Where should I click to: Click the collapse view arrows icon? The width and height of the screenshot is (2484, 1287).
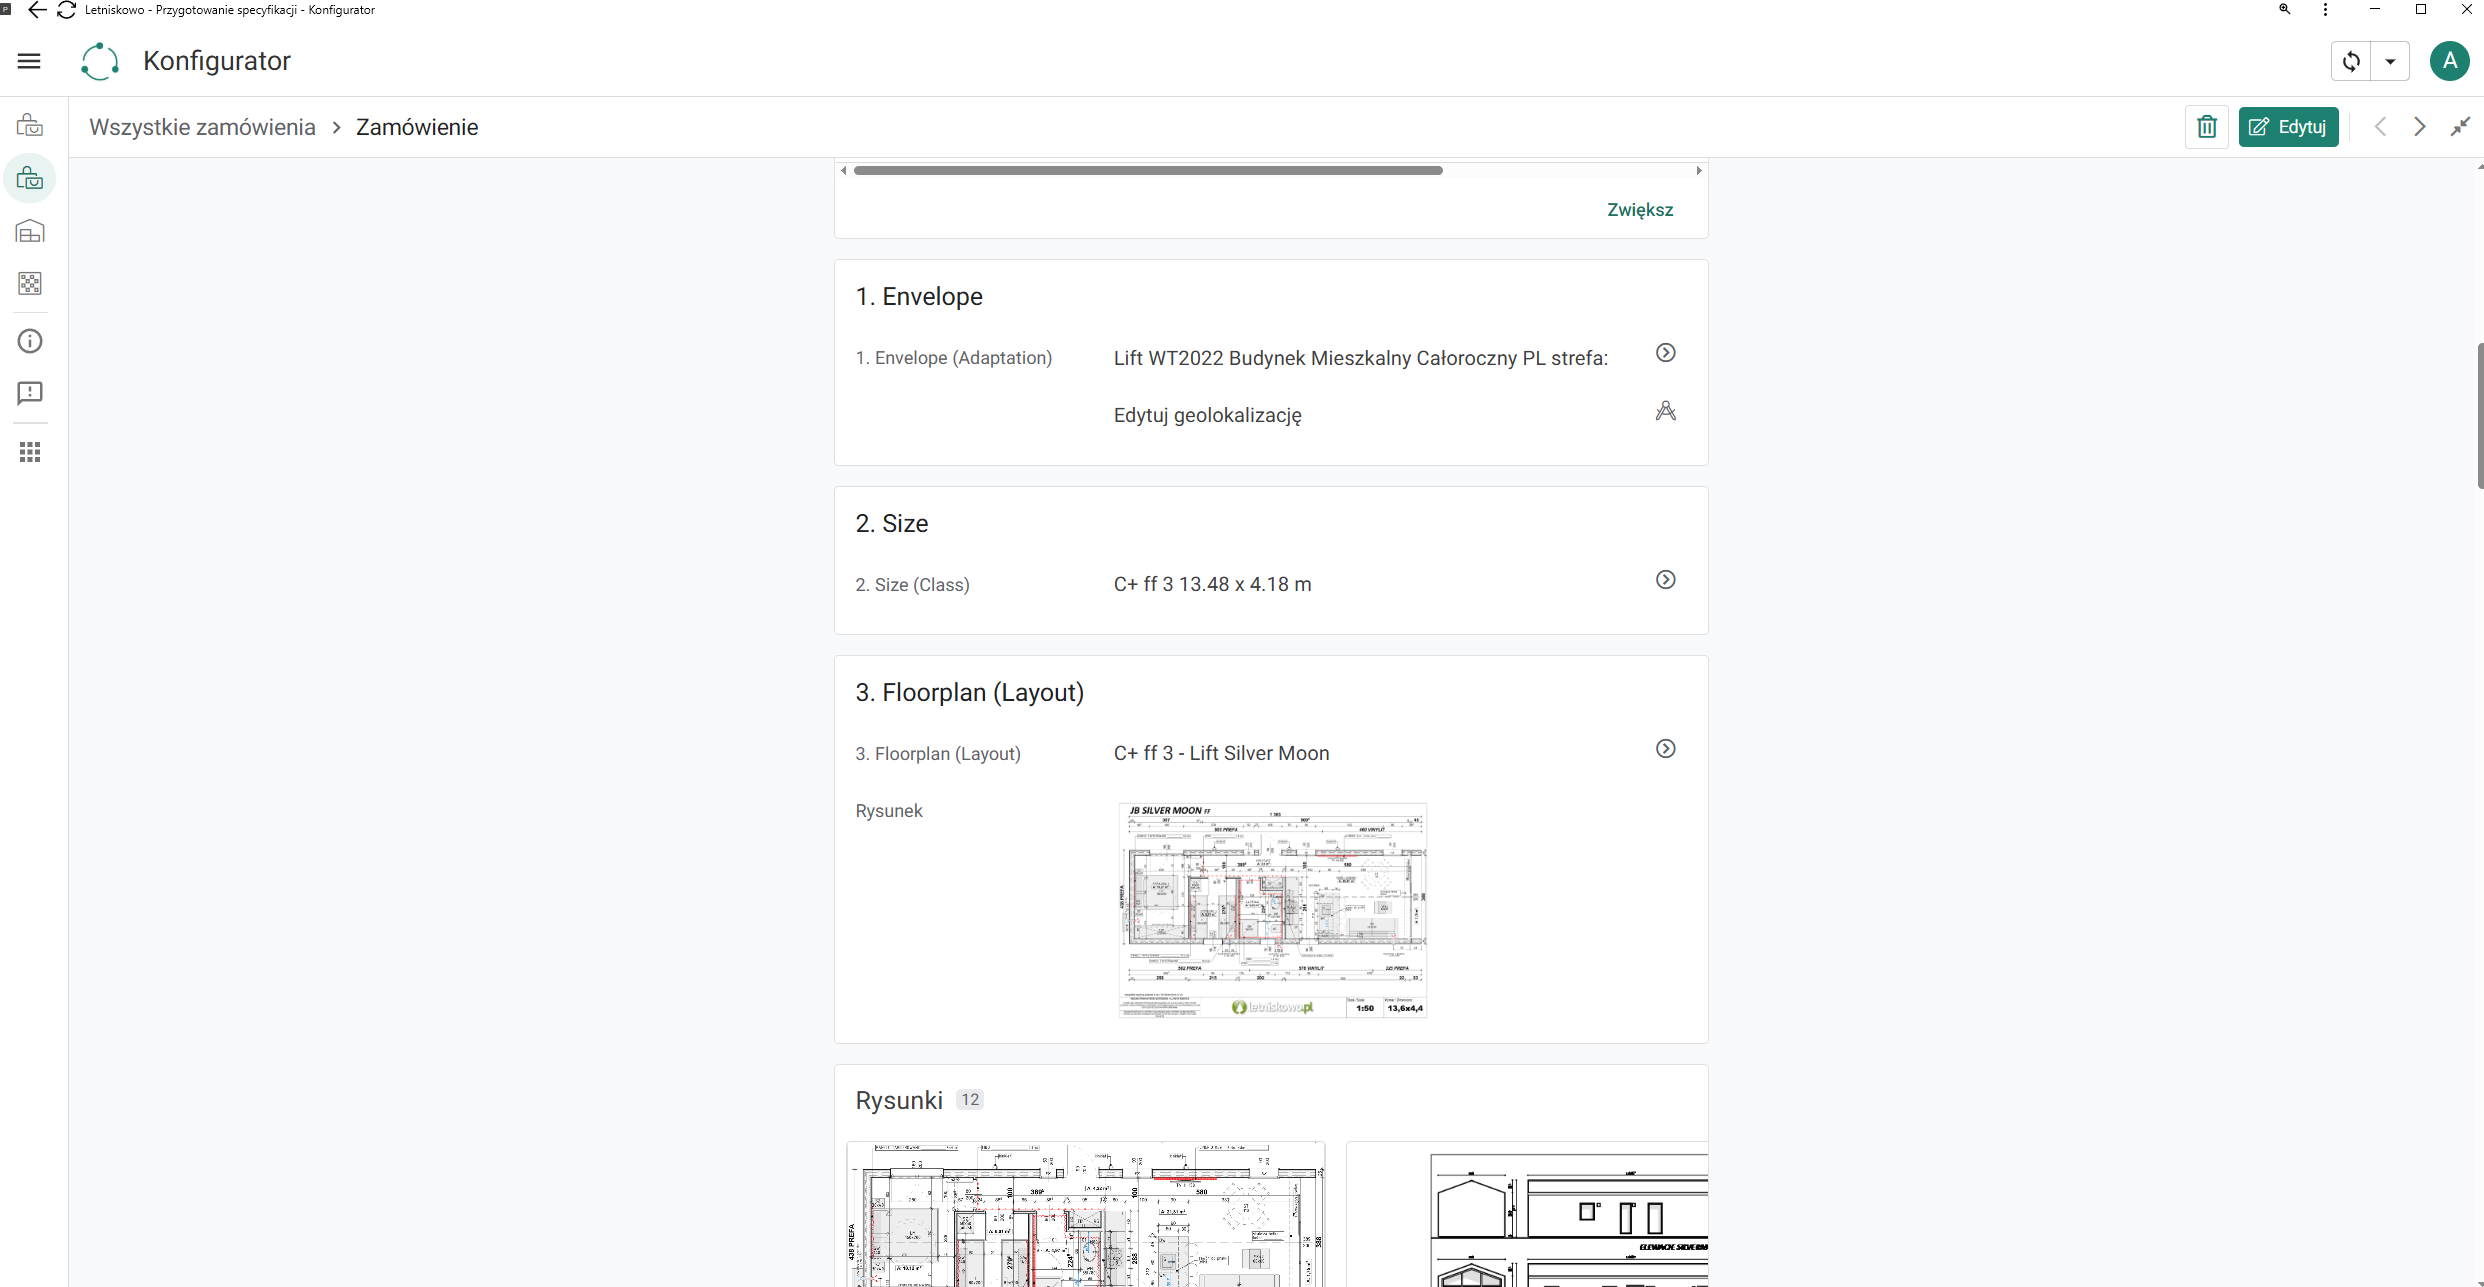[2460, 127]
